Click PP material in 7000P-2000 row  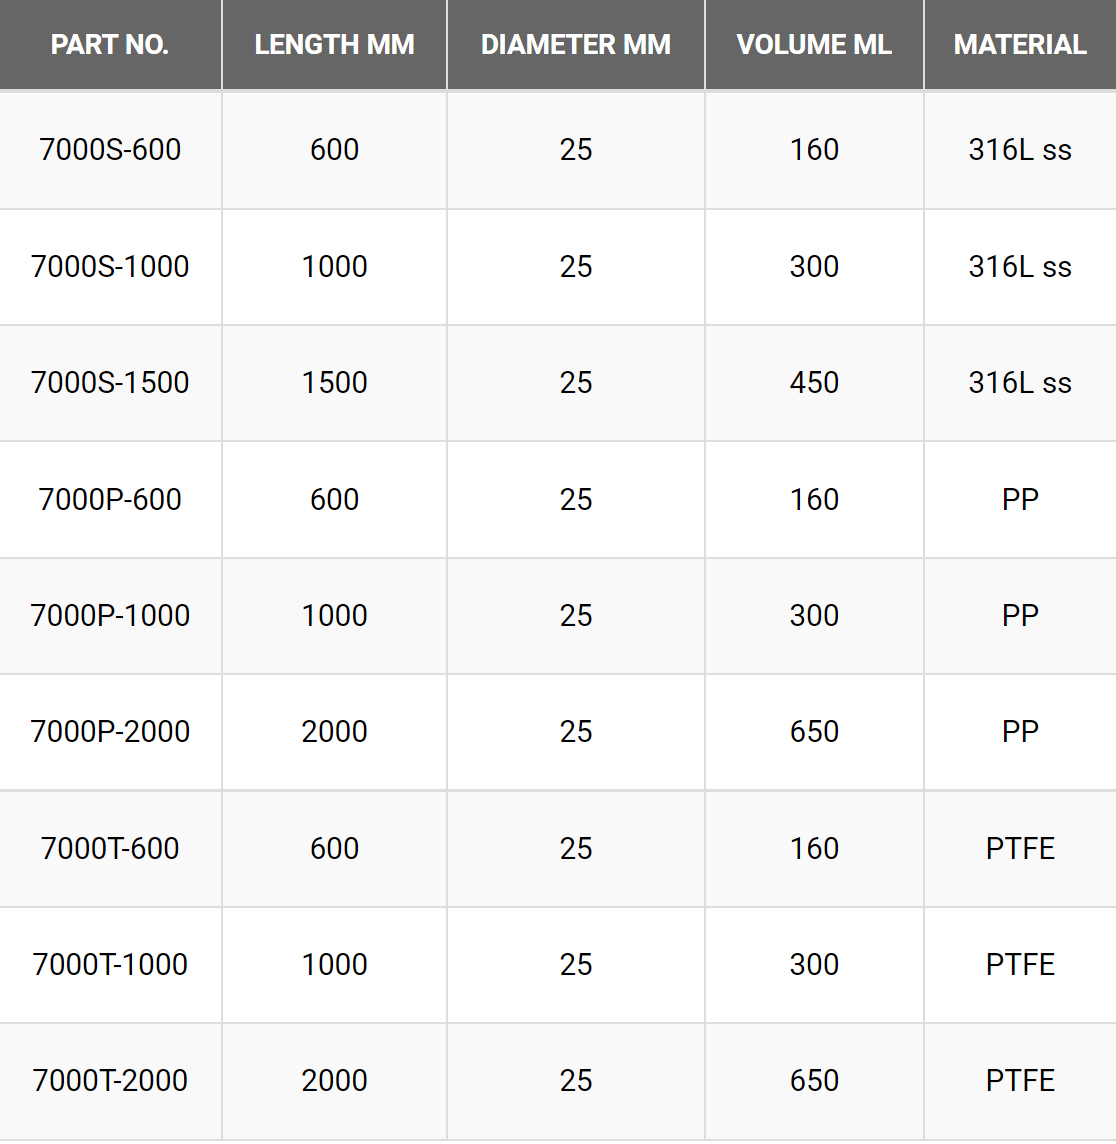point(1020,732)
